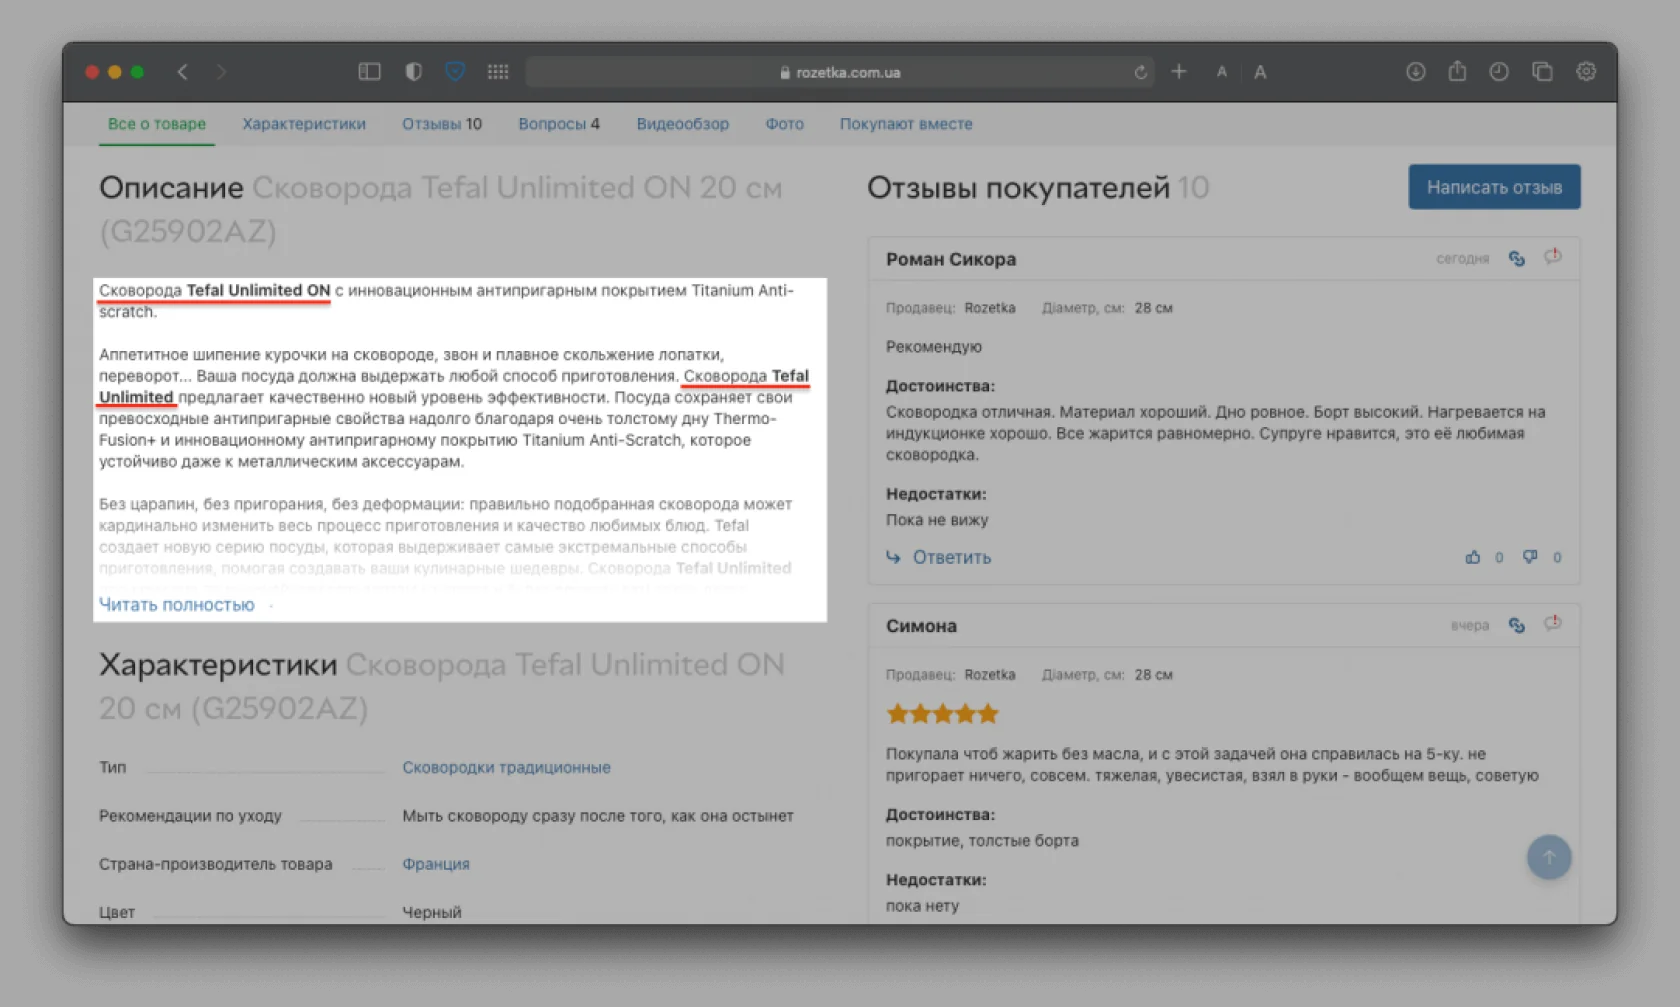
Task: Open the 'Покупают вместе' tab
Action: (x=906, y=124)
